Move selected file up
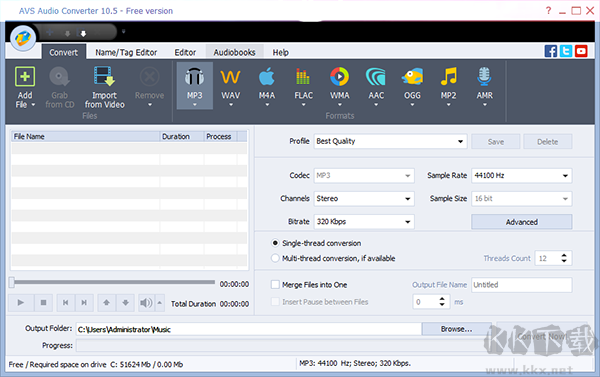600x377 pixels. coord(106,303)
